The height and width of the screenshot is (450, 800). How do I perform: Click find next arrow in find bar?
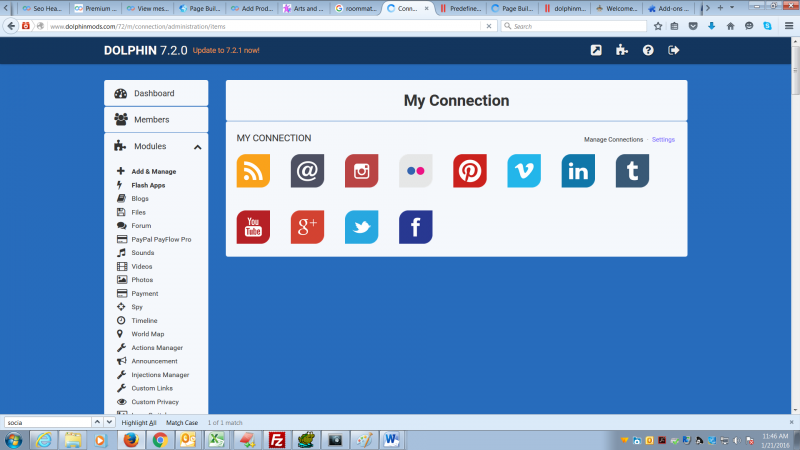(109, 422)
